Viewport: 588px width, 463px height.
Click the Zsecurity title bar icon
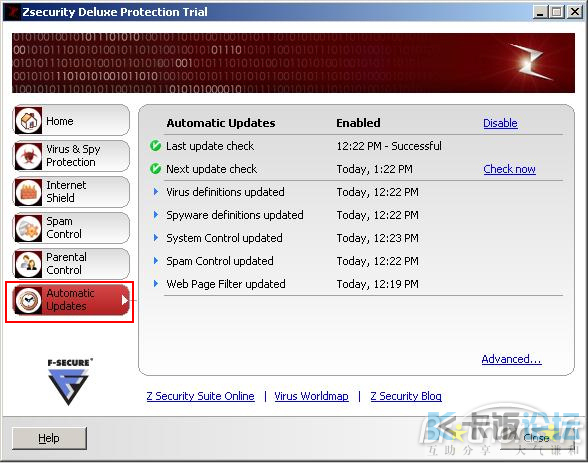[x=13, y=12]
